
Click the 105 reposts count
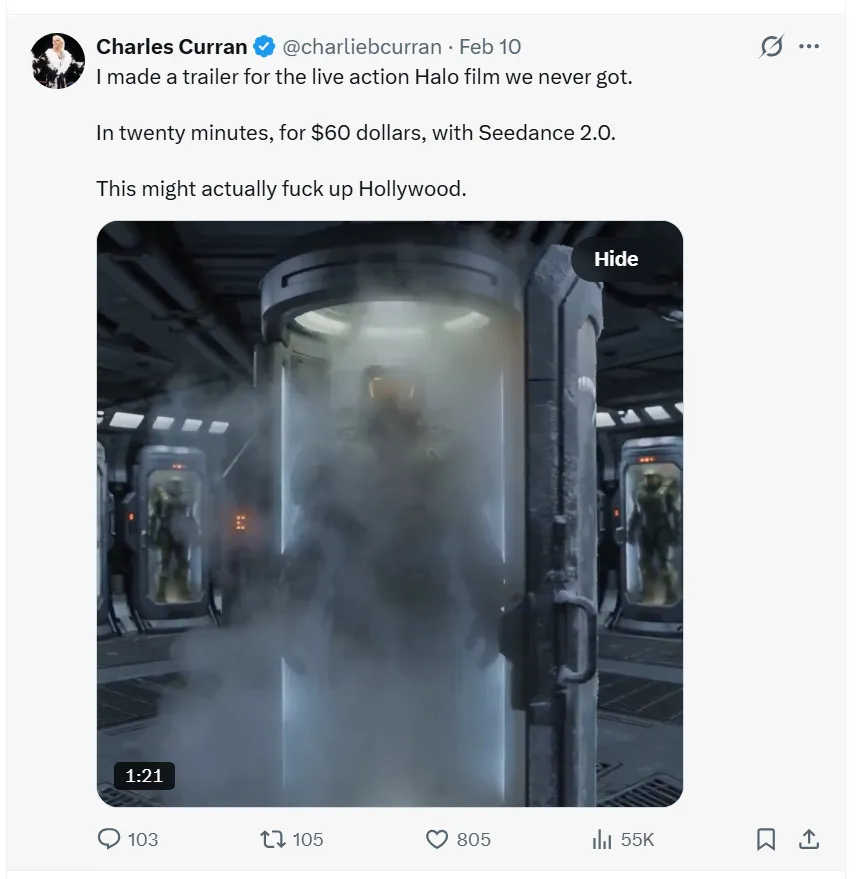click(x=308, y=839)
